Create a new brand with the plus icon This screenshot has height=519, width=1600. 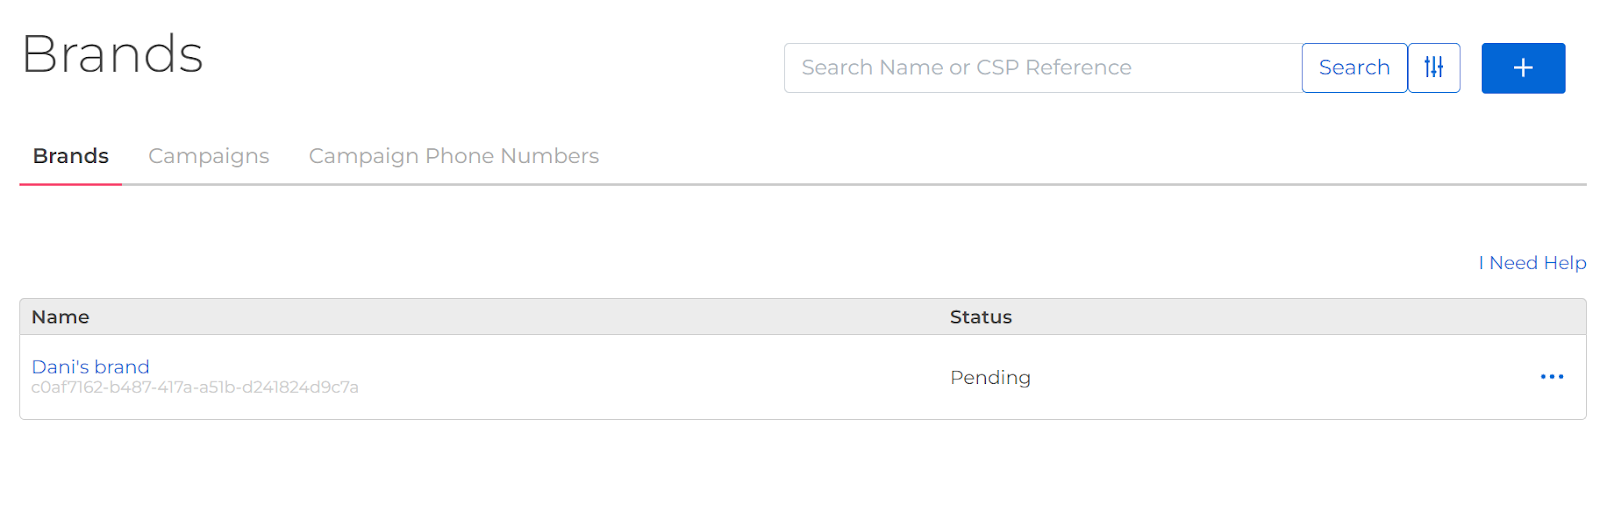click(x=1523, y=68)
